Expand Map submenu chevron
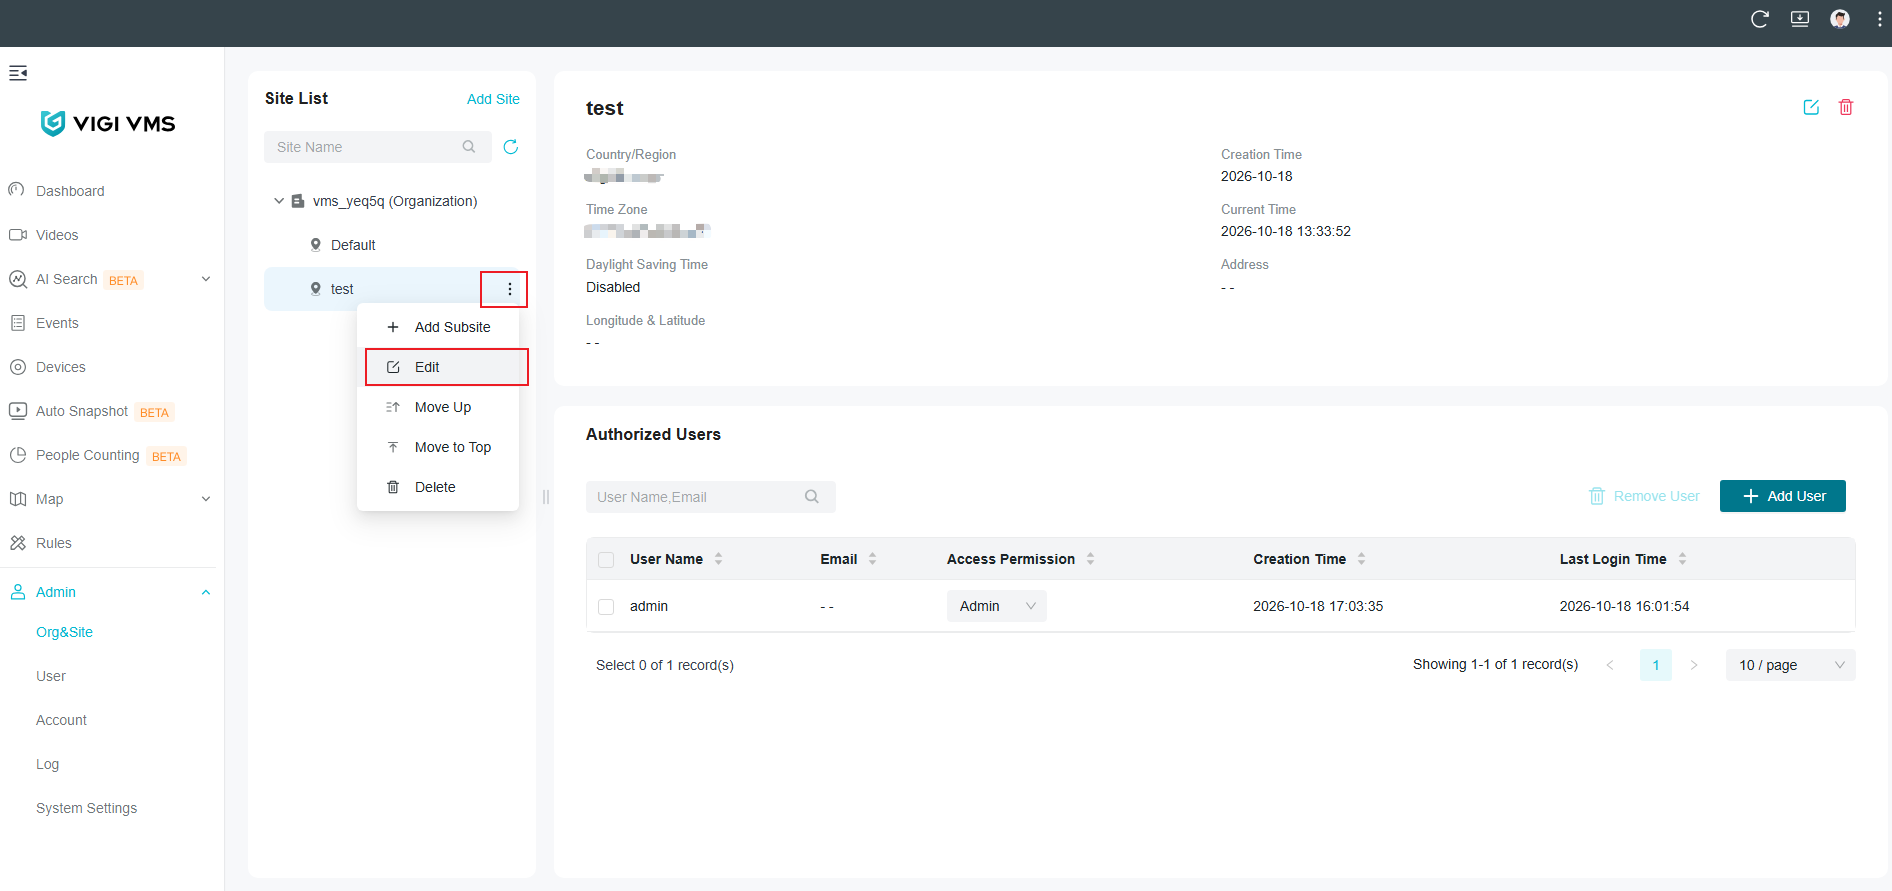 pyautogui.click(x=206, y=499)
